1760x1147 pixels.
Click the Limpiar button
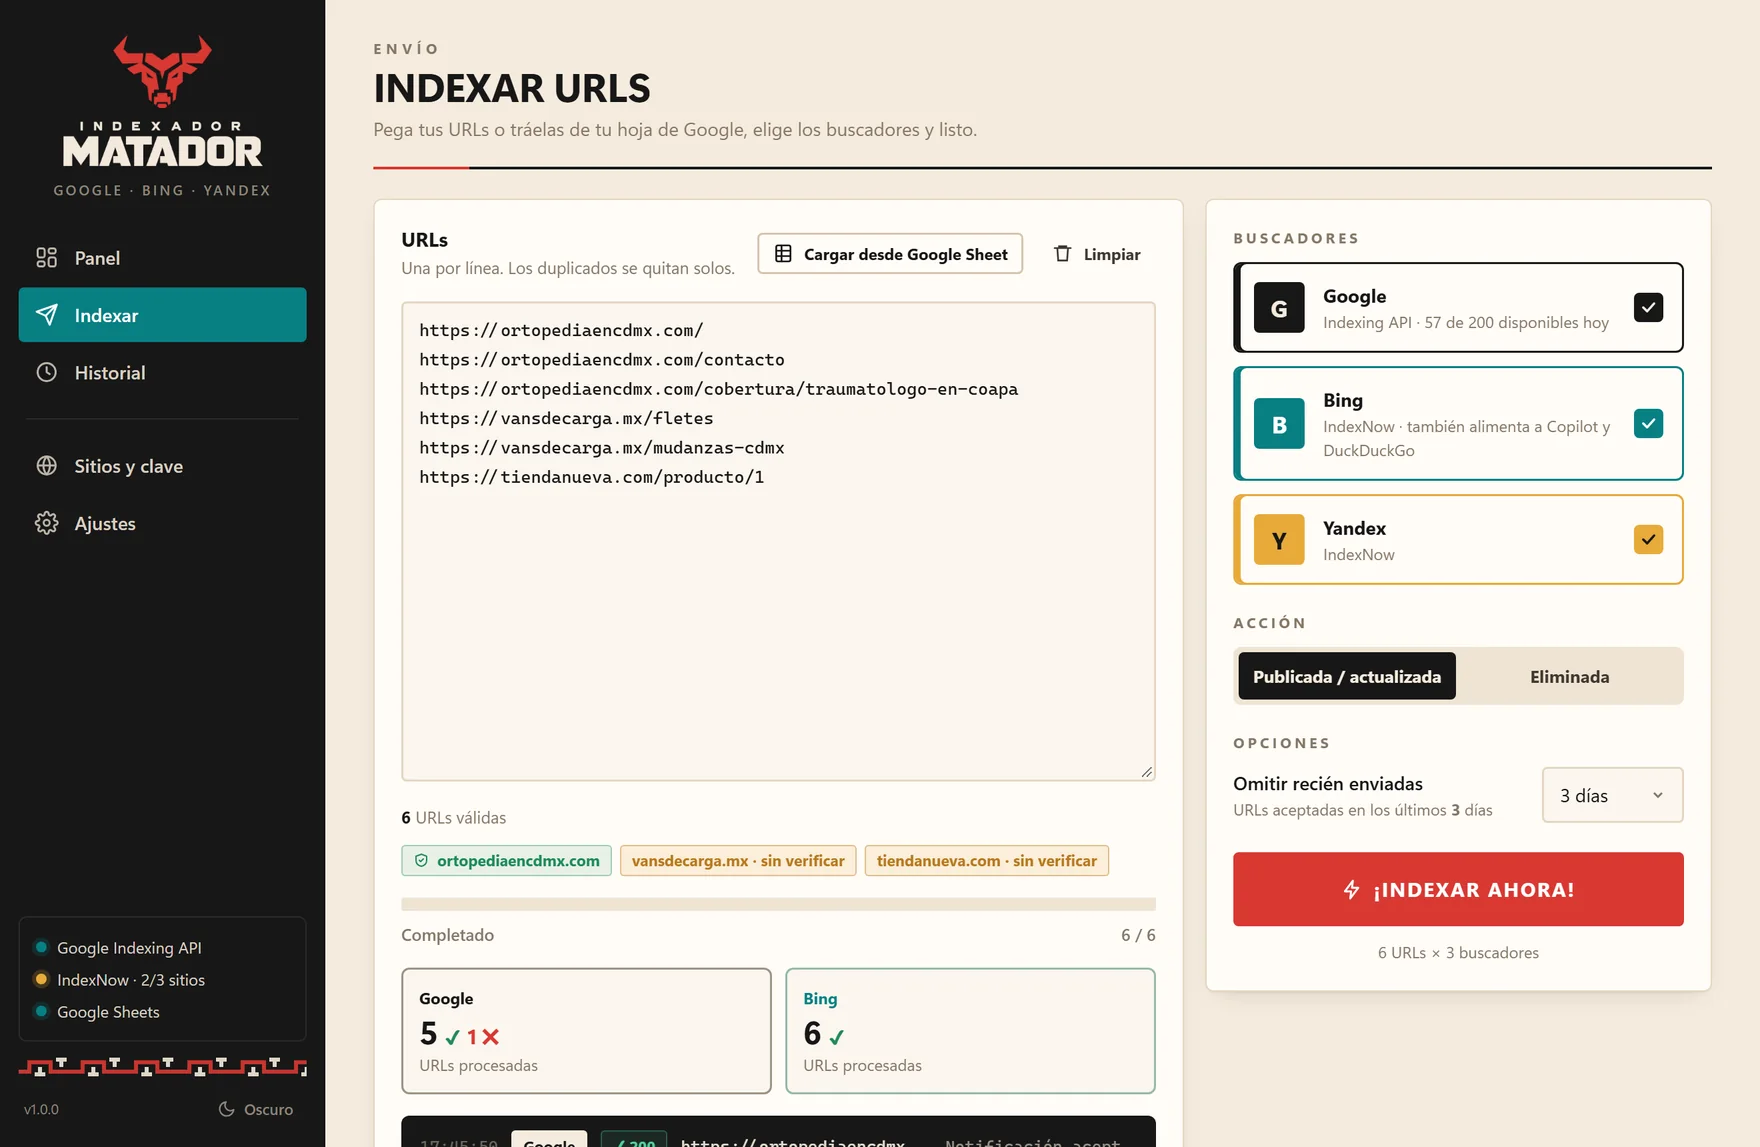point(1097,254)
